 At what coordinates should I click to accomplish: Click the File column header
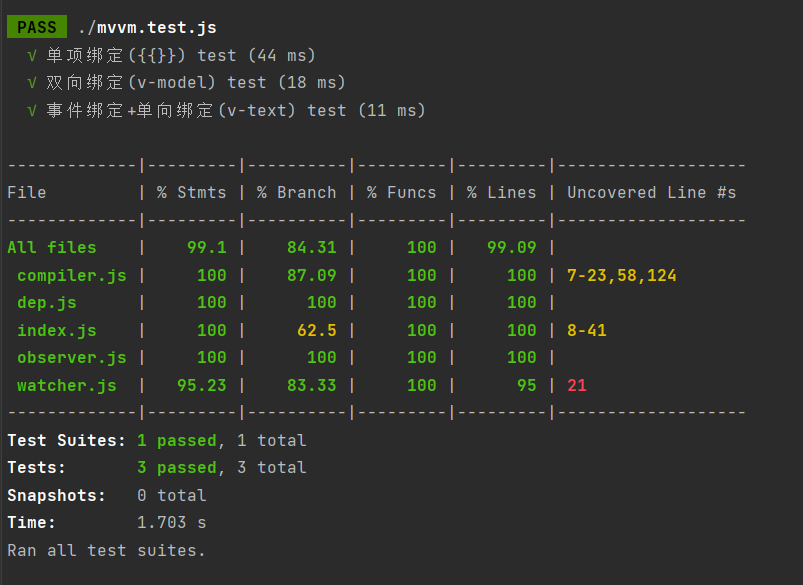point(27,193)
